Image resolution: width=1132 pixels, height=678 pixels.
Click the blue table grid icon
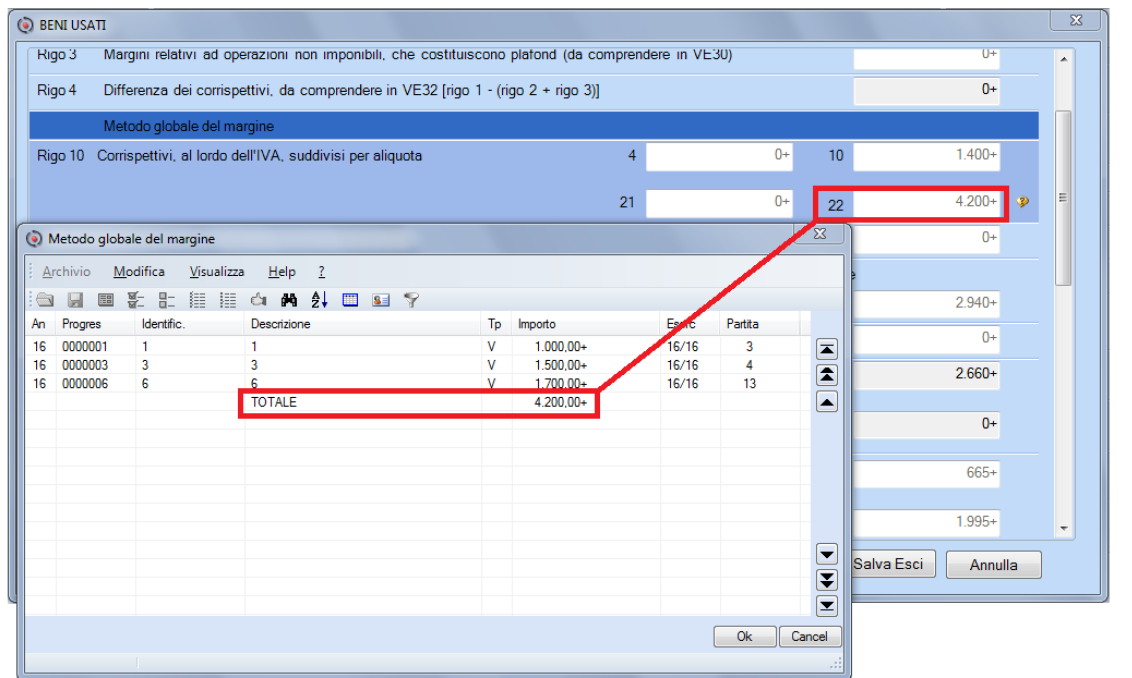[x=350, y=300]
